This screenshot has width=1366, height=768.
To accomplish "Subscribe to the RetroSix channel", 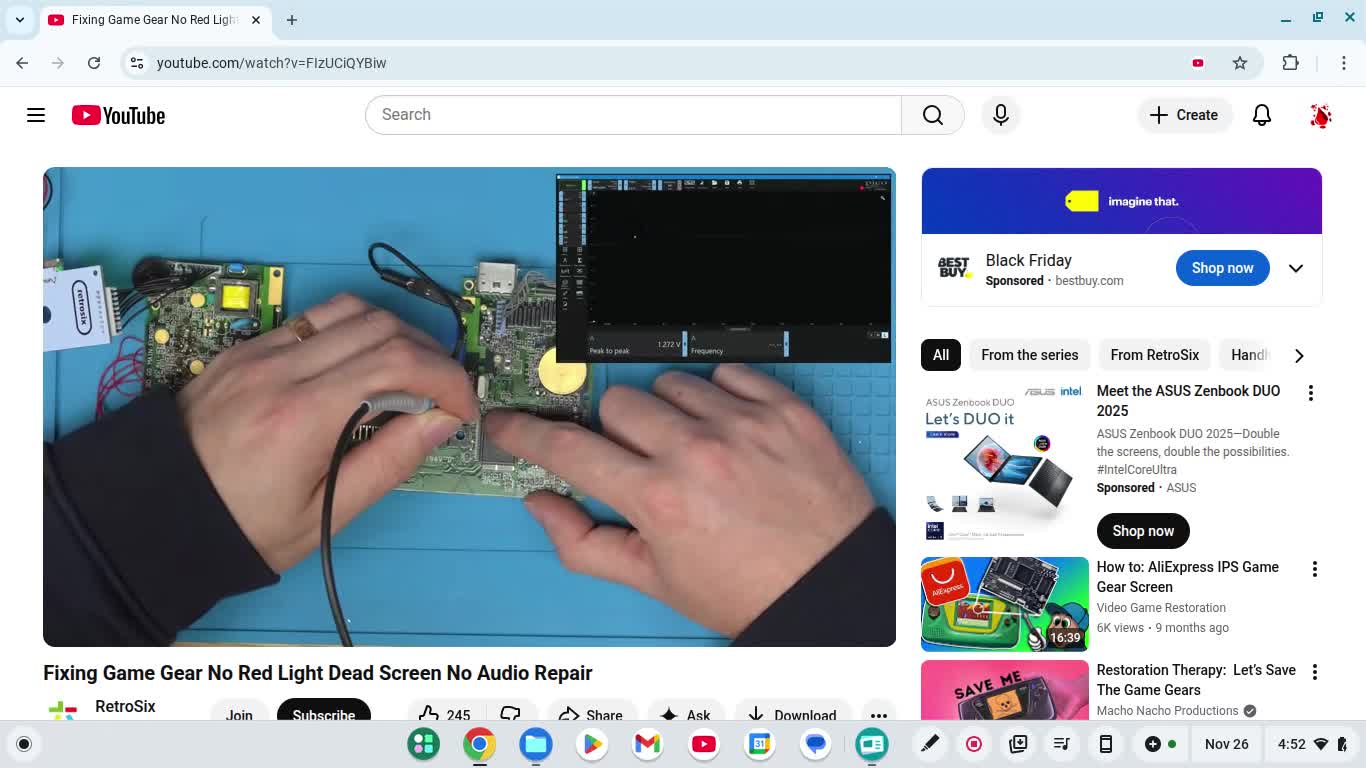I will [x=323, y=714].
